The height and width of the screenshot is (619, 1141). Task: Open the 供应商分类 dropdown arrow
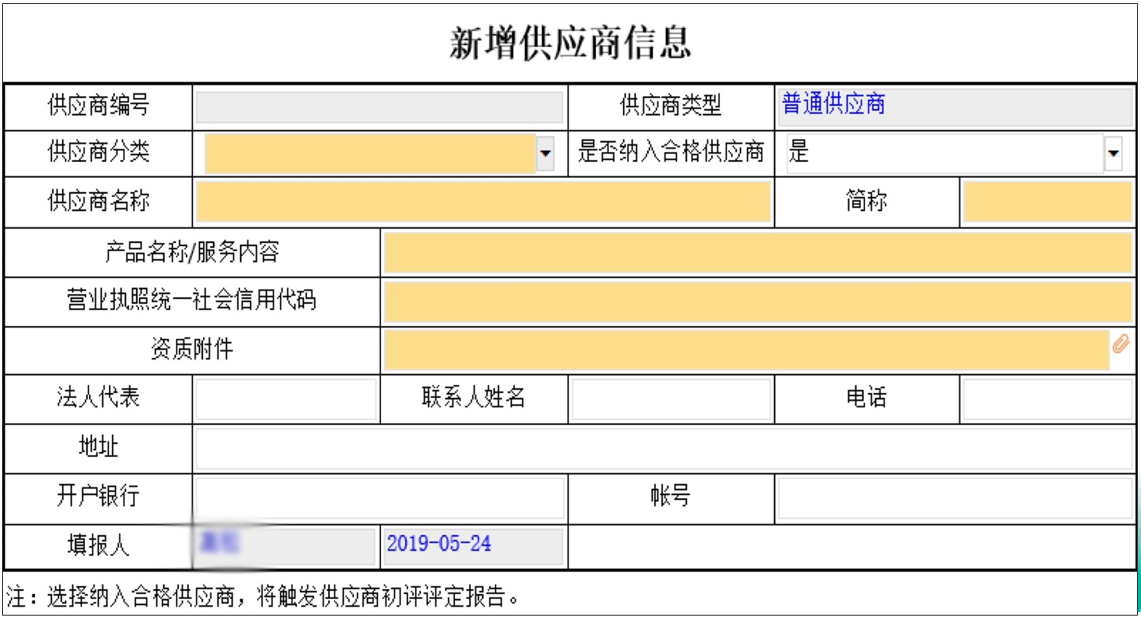coord(545,153)
